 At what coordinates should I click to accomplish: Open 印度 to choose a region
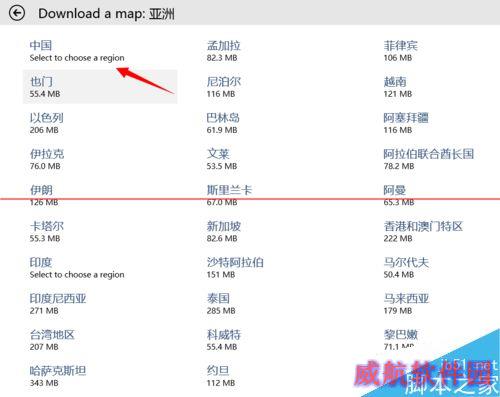point(100,268)
